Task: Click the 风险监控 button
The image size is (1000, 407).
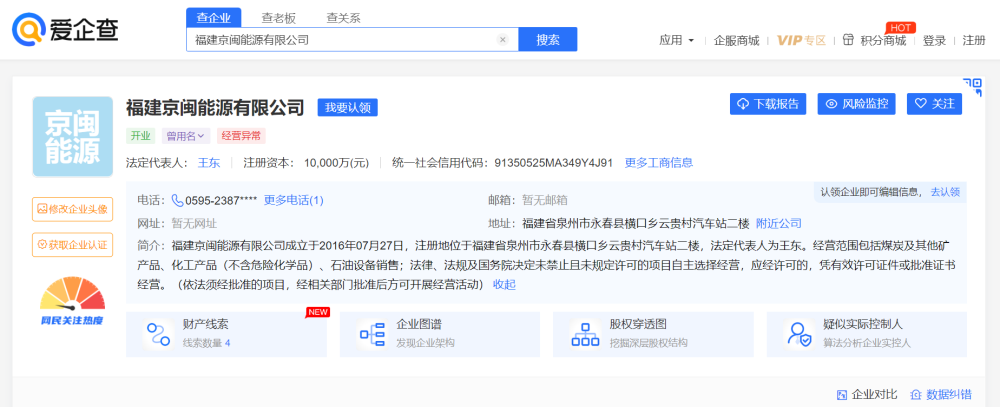Action: 857,104
